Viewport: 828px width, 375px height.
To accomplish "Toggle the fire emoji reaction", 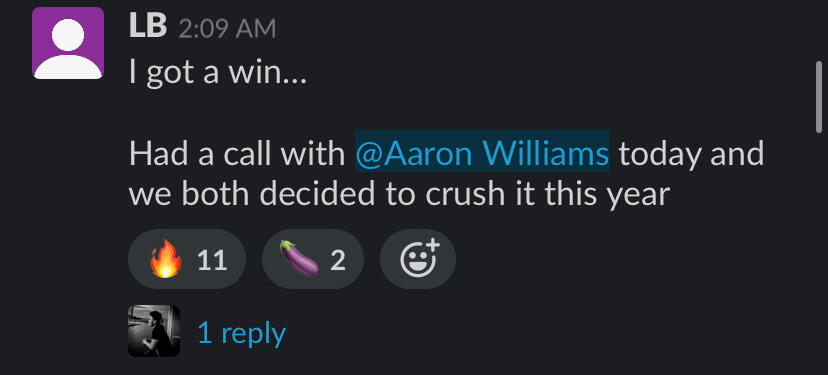I will [187, 259].
